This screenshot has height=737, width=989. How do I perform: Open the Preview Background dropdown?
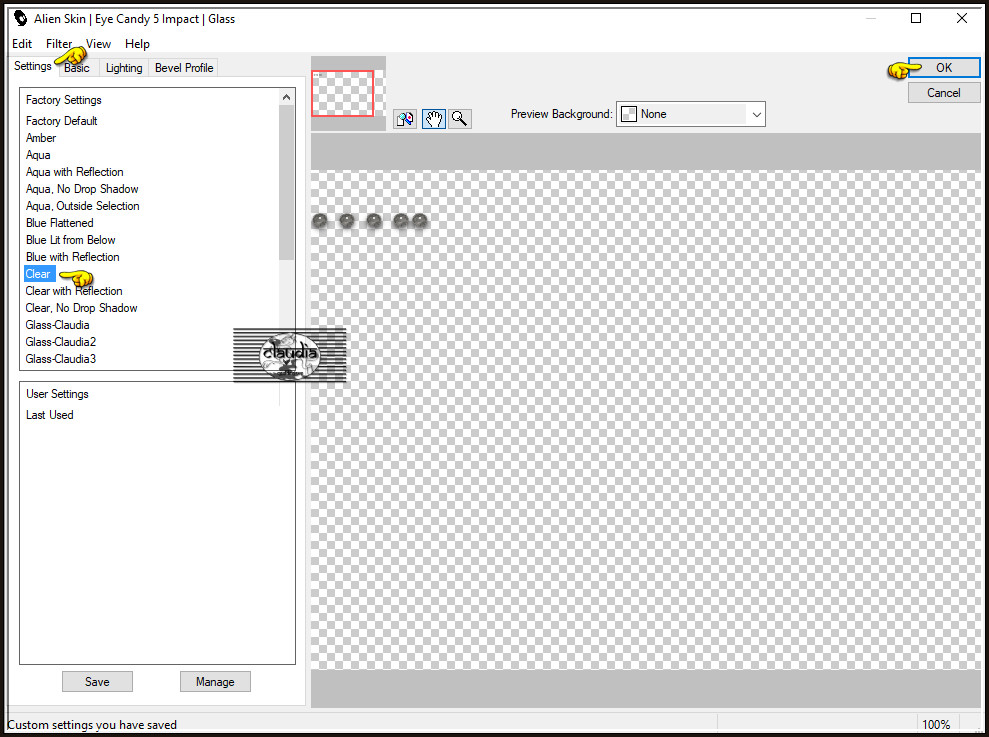click(691, 114)
